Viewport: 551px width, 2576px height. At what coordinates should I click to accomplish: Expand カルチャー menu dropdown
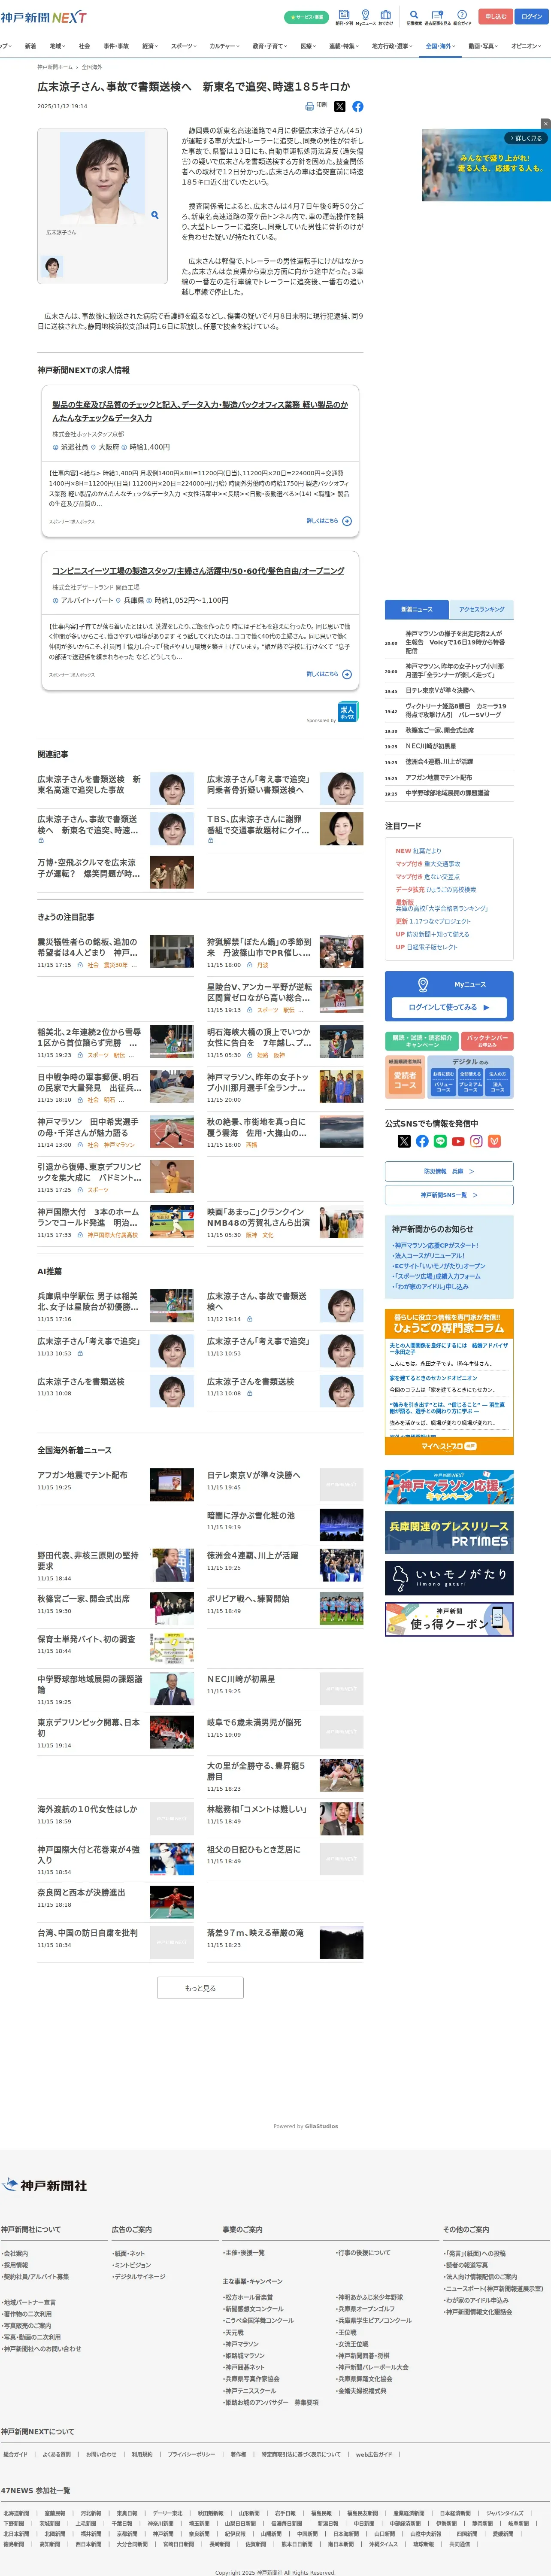coord(225,46)
